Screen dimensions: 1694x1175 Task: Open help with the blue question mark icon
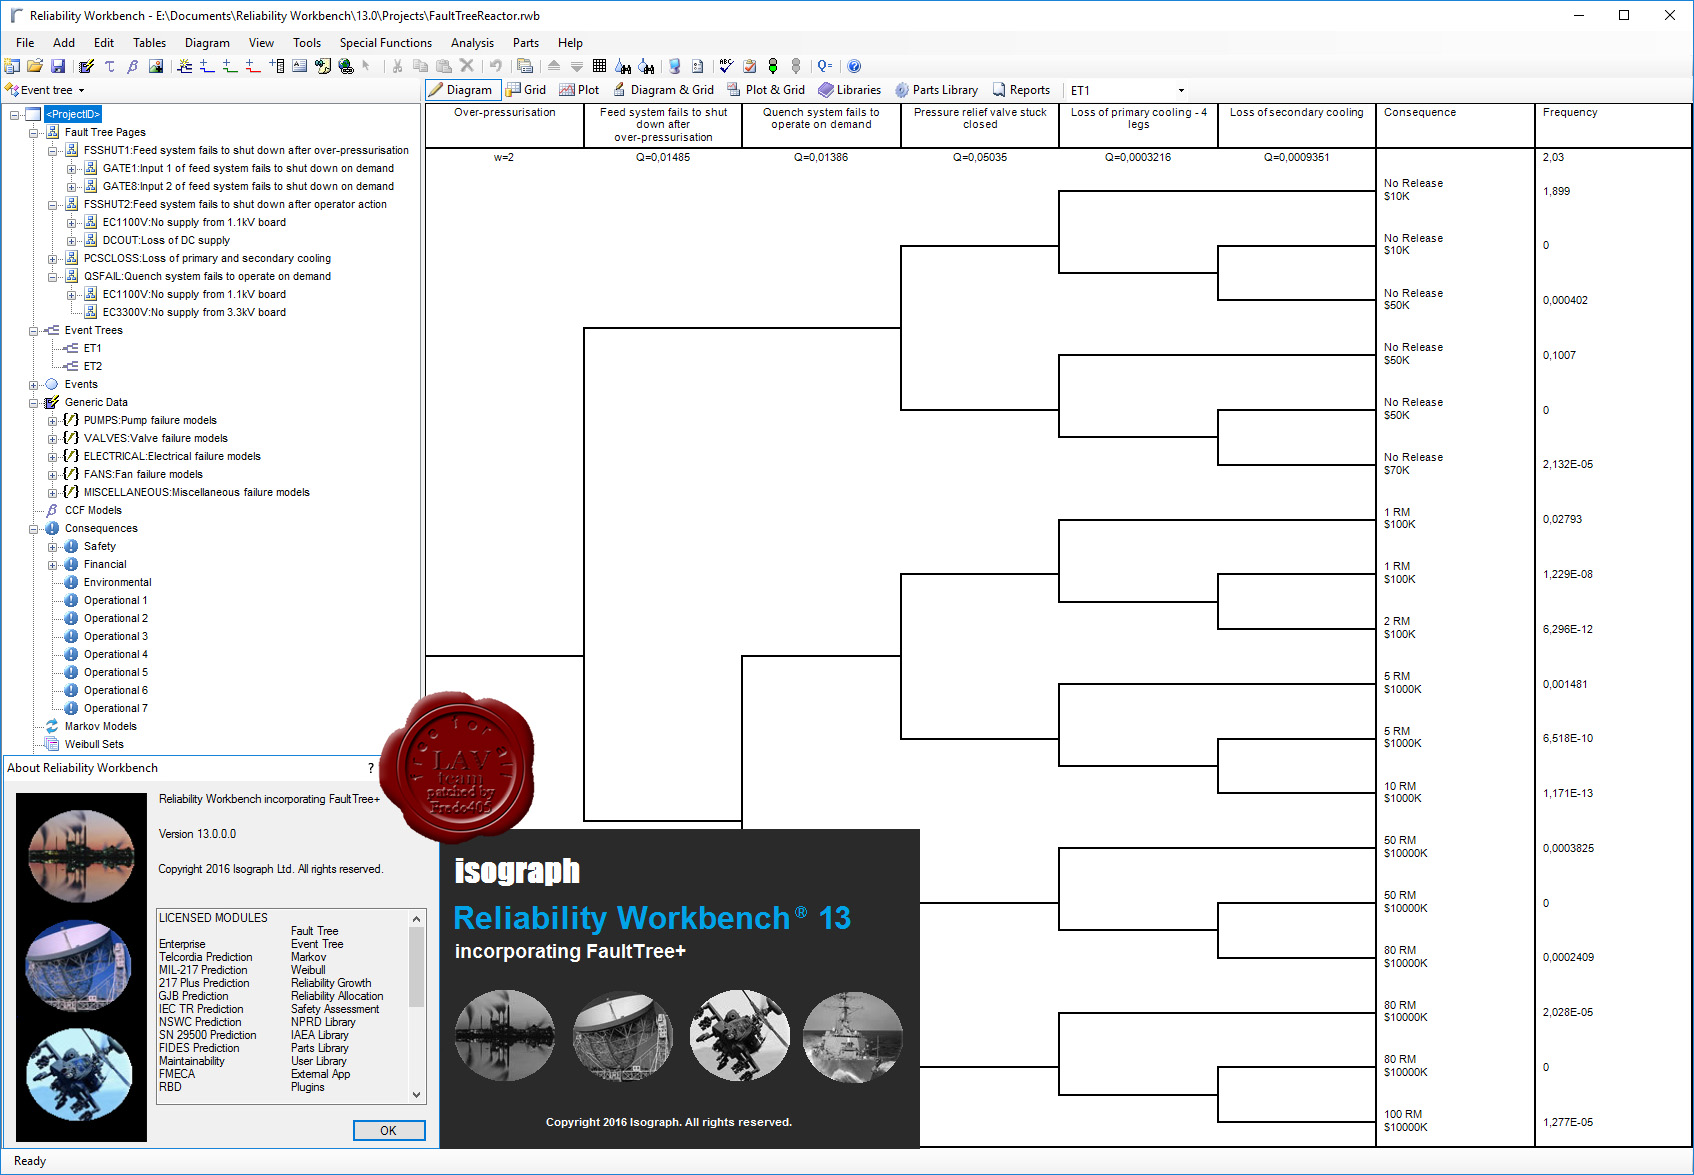click(x=854, y=66)
